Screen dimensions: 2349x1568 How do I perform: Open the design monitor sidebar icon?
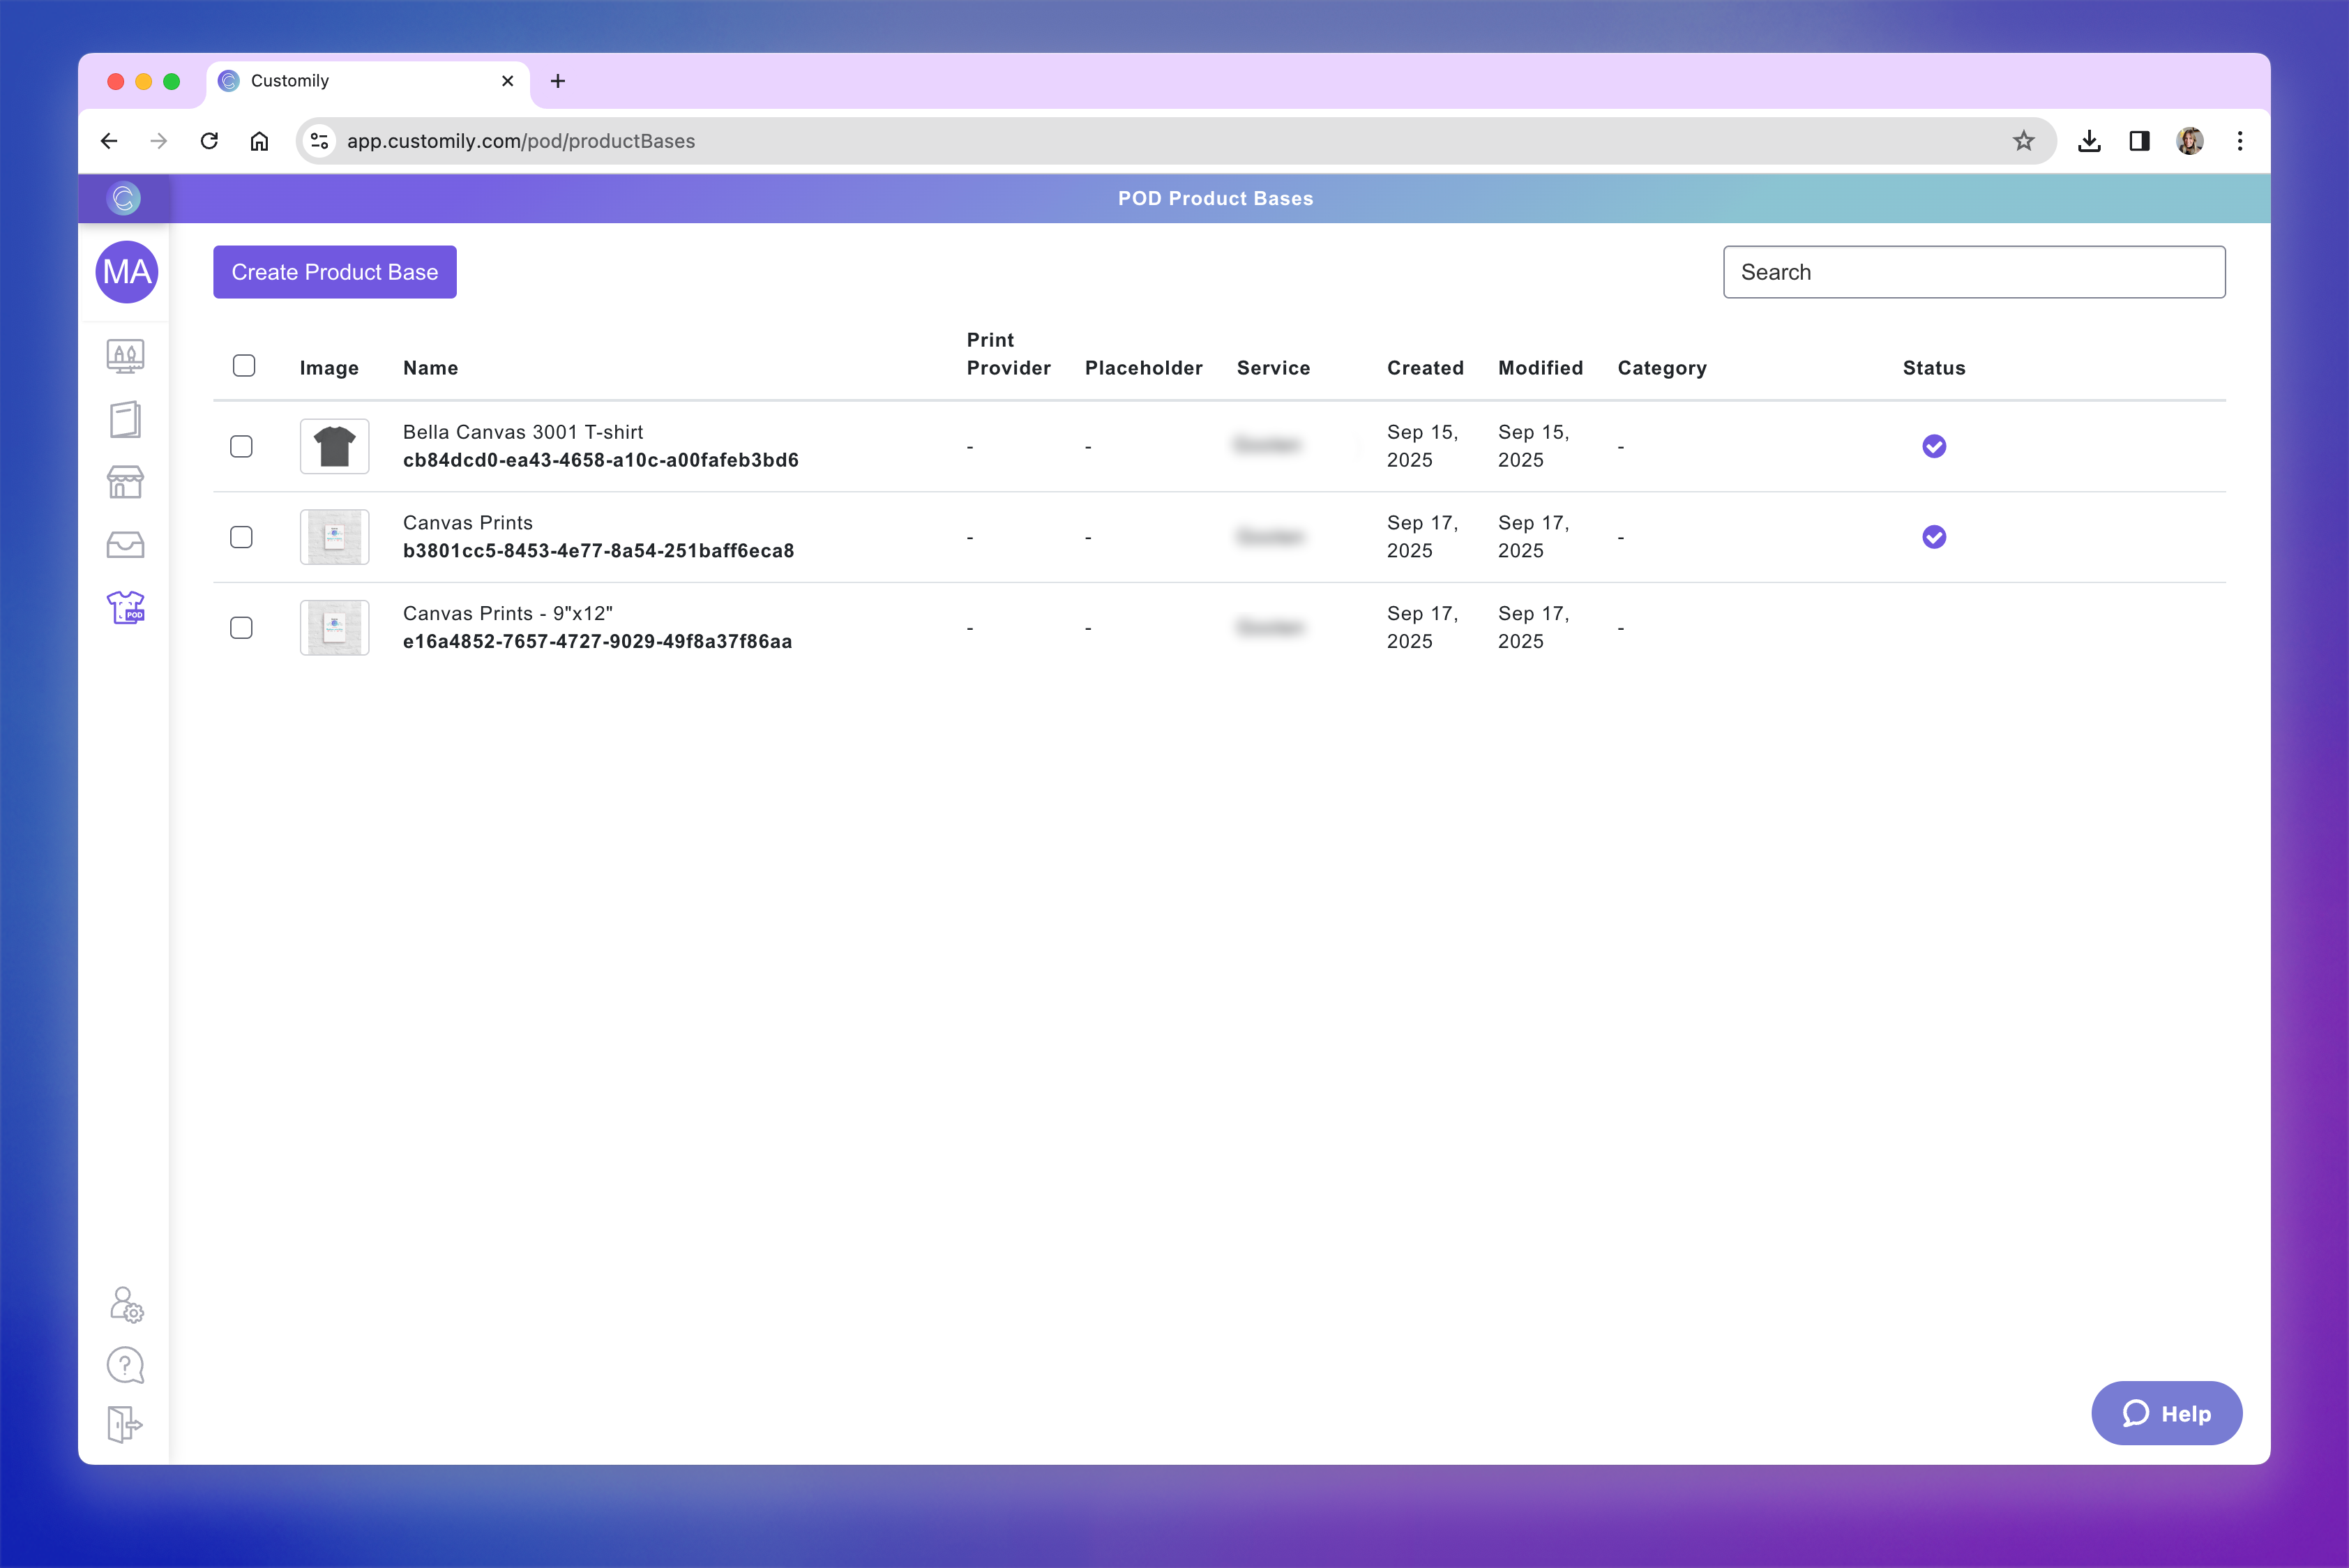[125, 356]
